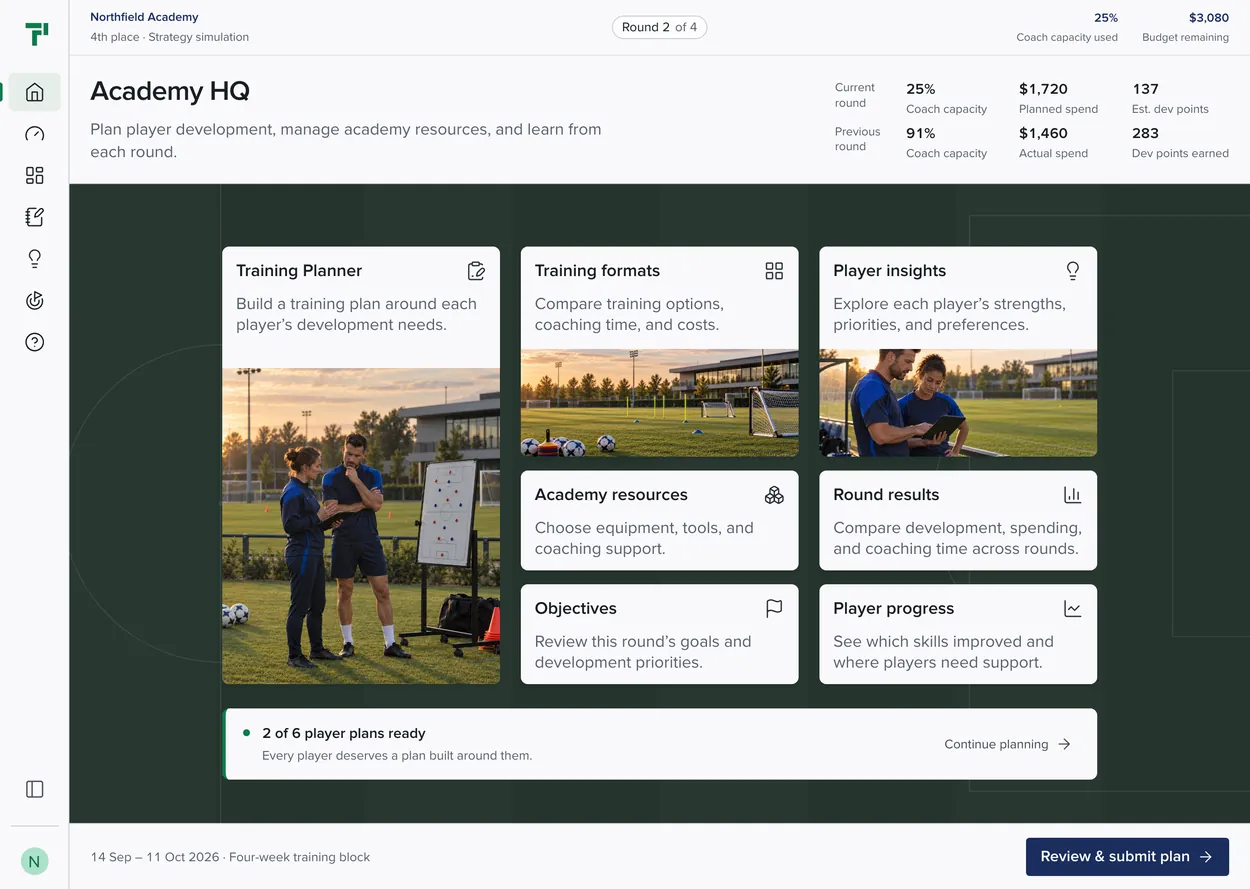Click lightbulb icon on Player insights card
The image size is (1250, 889).
[x=1073, y=271]
